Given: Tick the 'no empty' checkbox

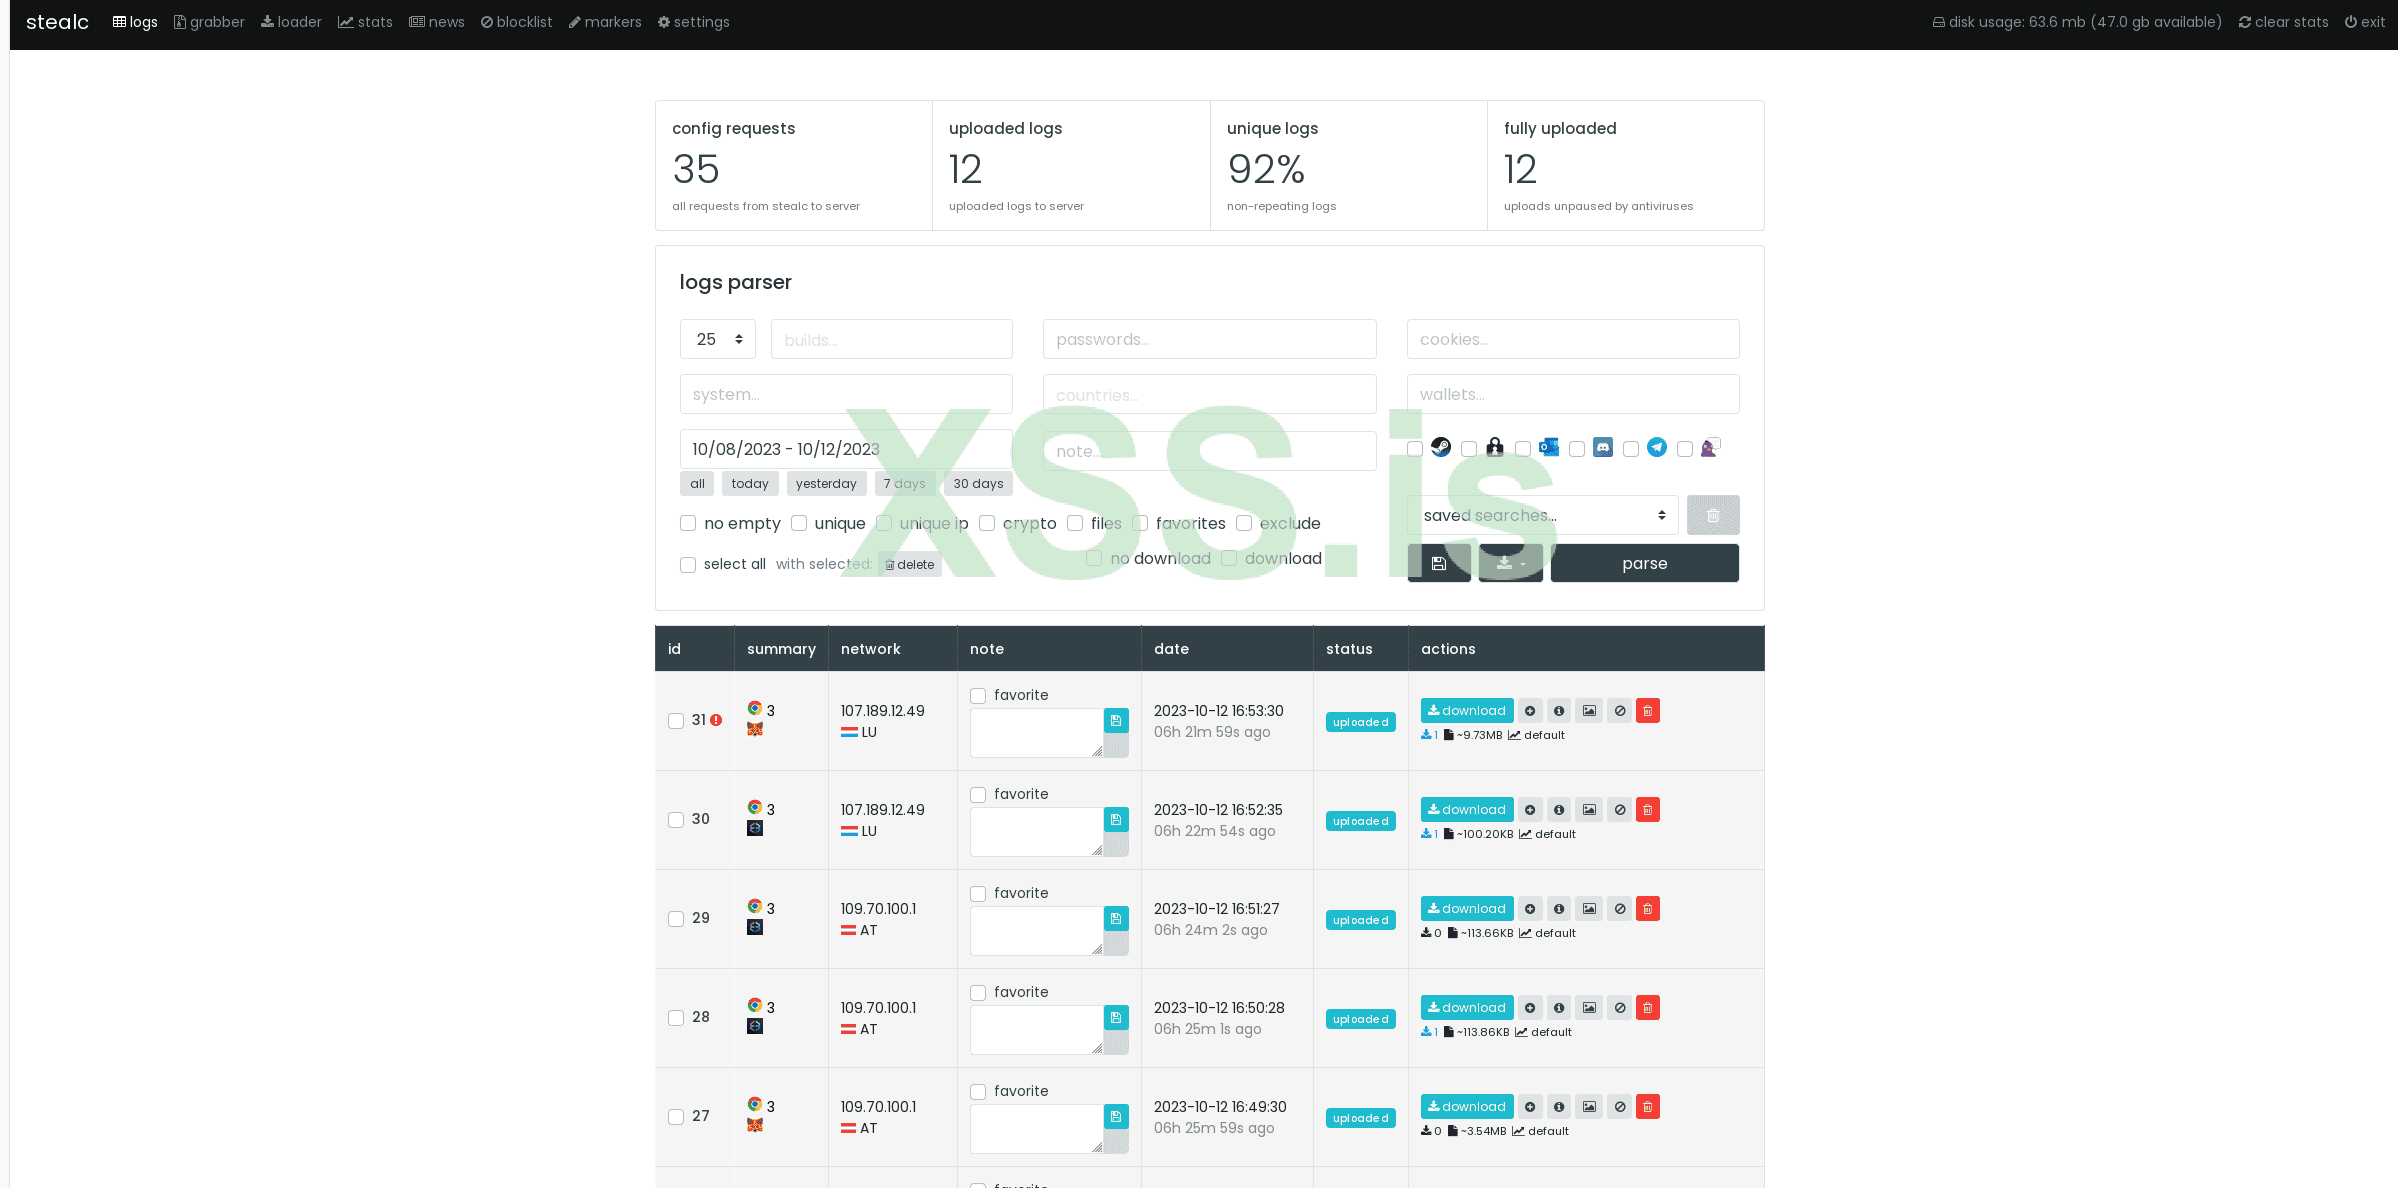Looking at the screenshot, I should pyautogui.click(x=688, y=523).
